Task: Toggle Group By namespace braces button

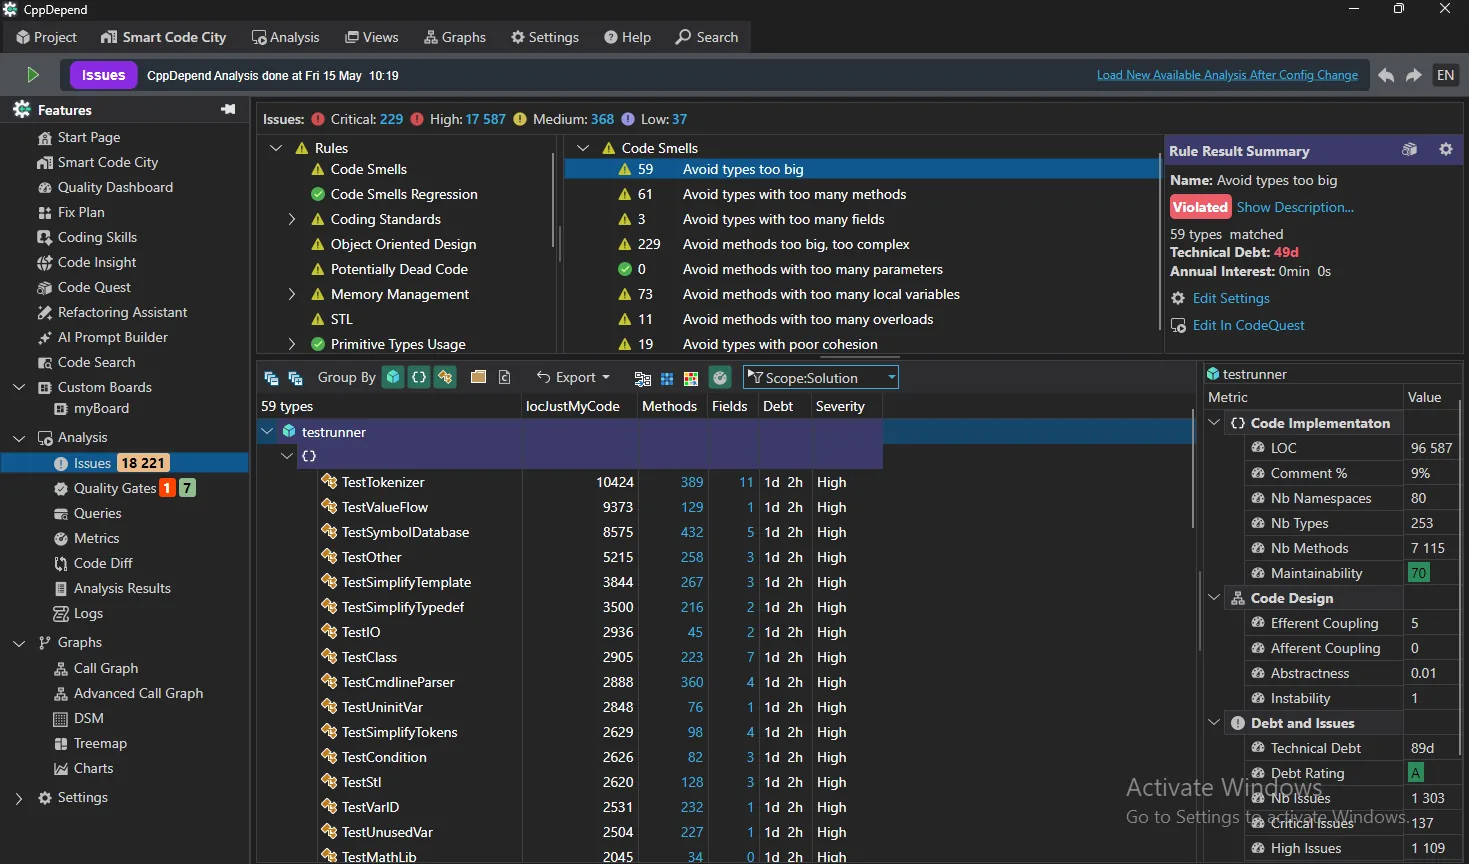Action: [419, 377]
